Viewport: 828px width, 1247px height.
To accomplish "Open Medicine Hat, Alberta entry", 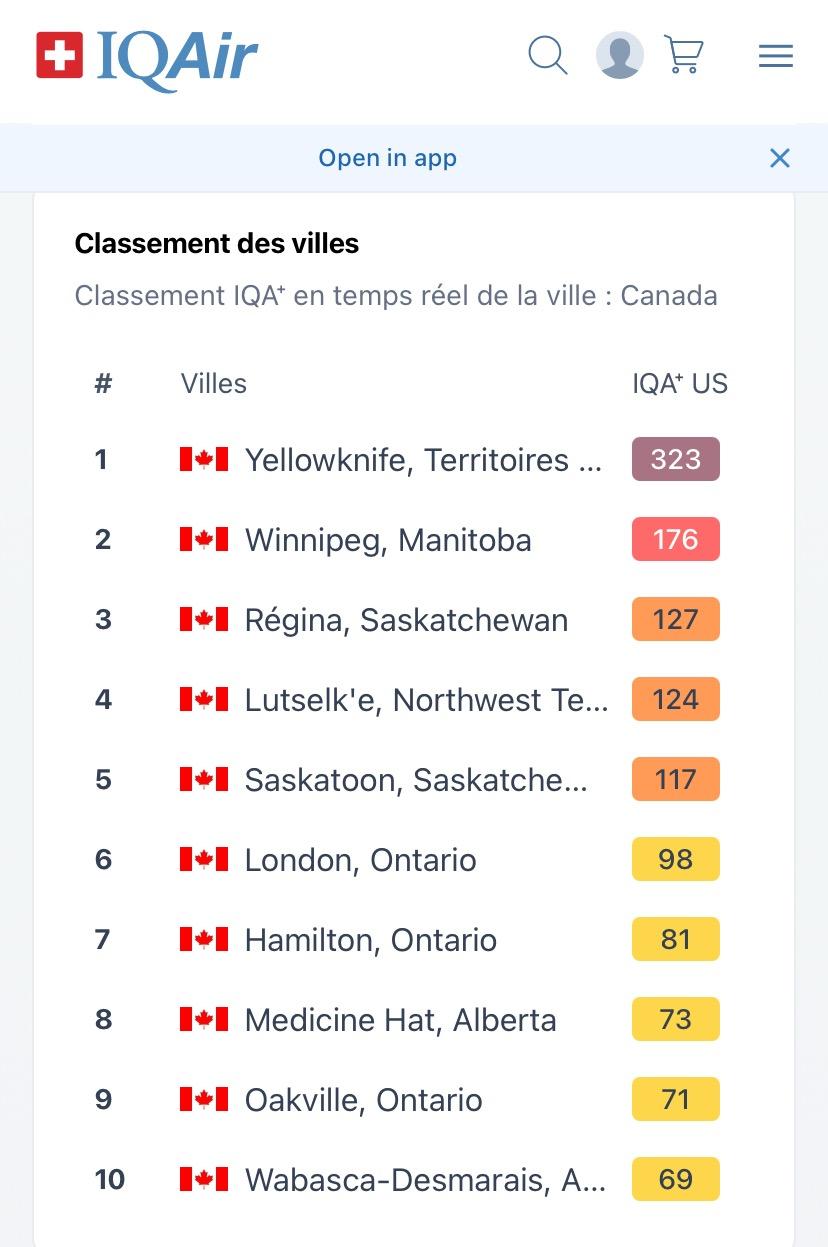I will [414, 1020].
